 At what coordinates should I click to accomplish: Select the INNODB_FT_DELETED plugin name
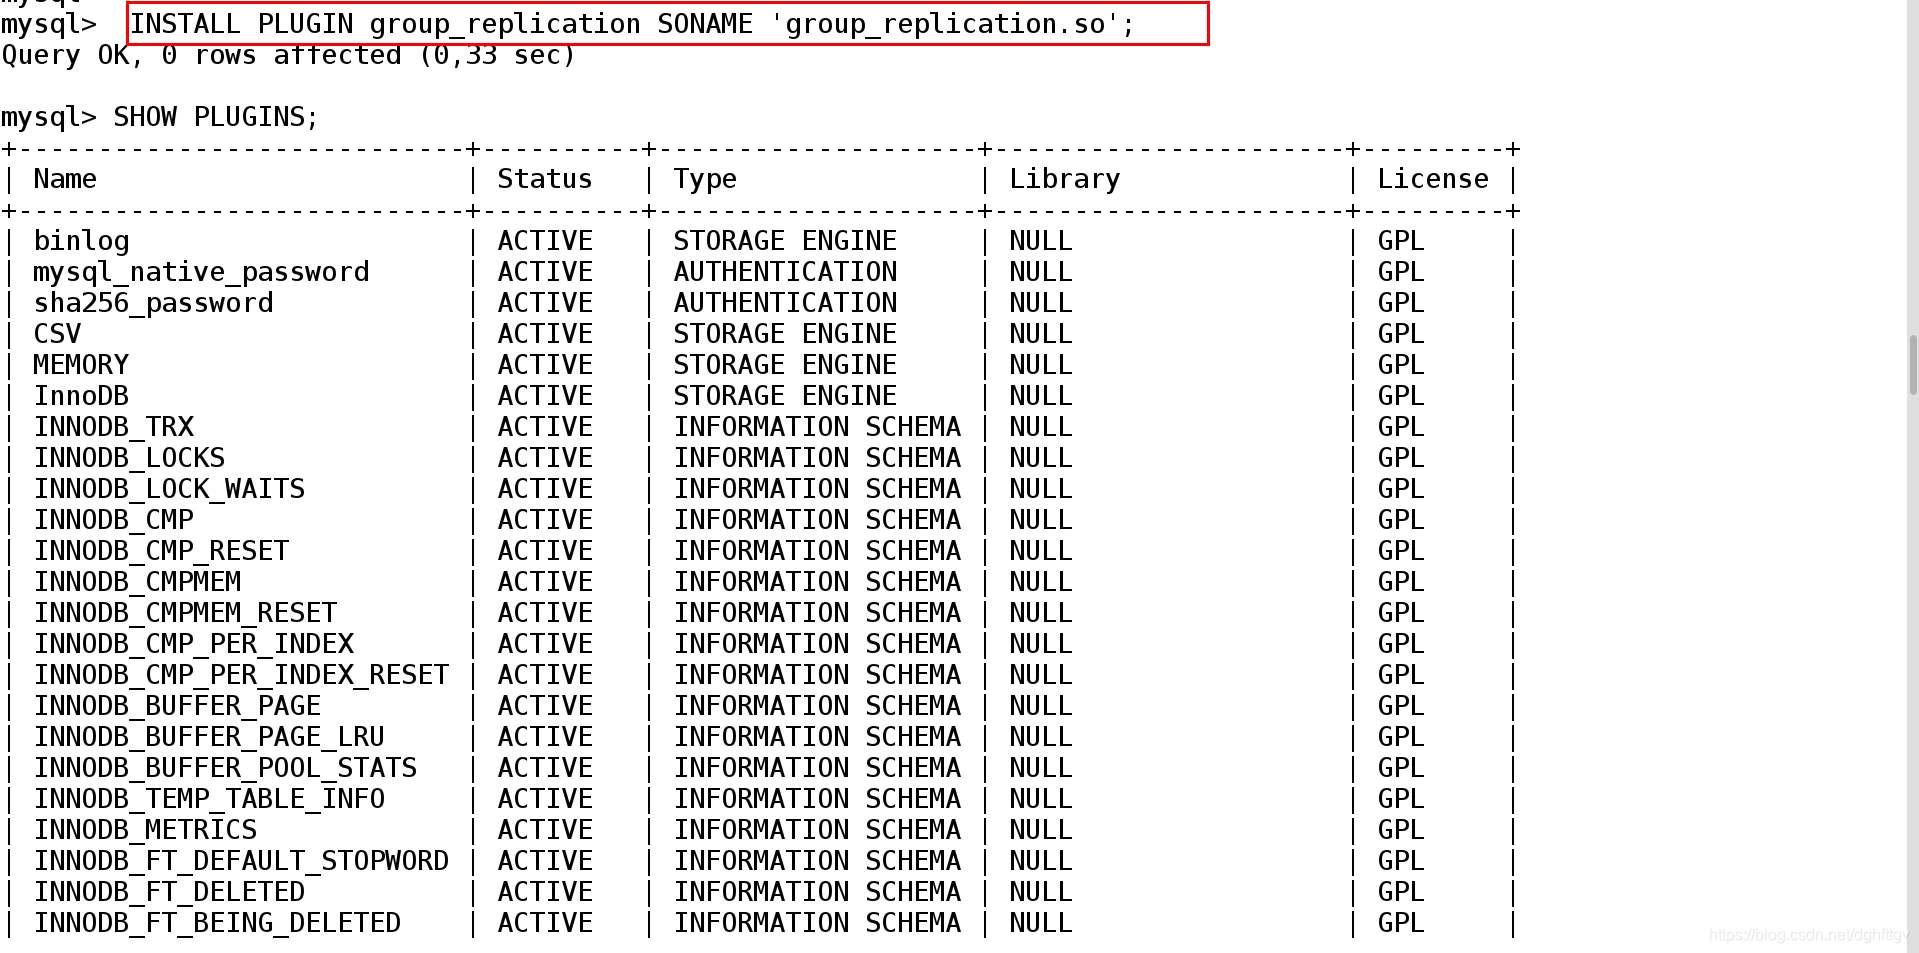tap(169, 892)
